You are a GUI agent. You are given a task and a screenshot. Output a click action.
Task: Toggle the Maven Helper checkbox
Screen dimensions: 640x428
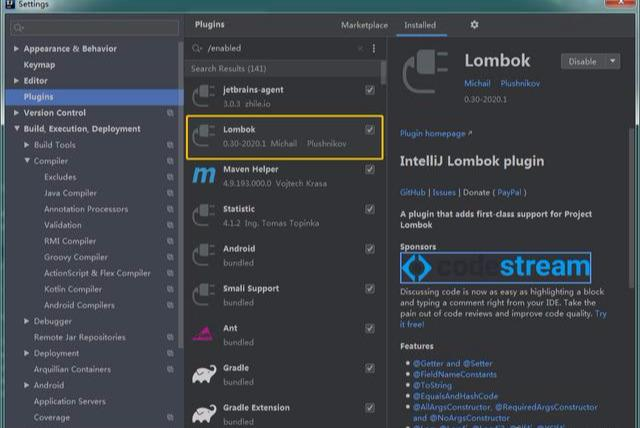click(369, 169)
